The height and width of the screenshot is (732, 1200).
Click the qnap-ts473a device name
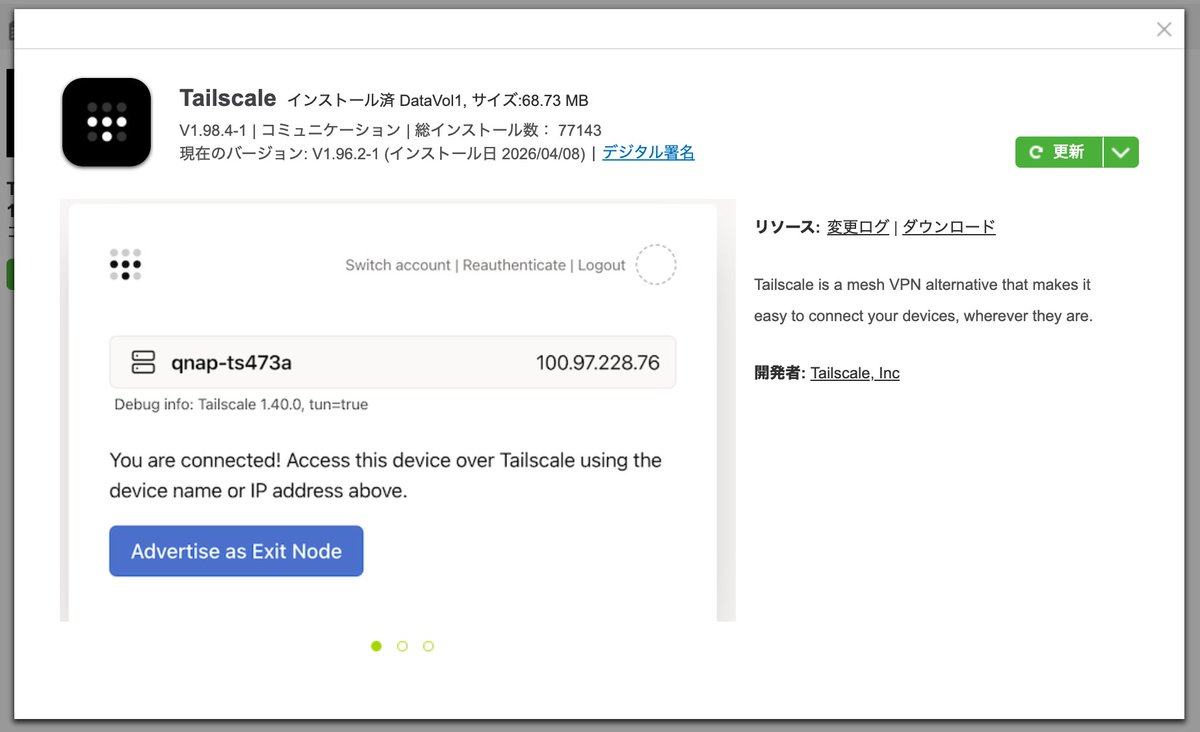click(231, 362)
